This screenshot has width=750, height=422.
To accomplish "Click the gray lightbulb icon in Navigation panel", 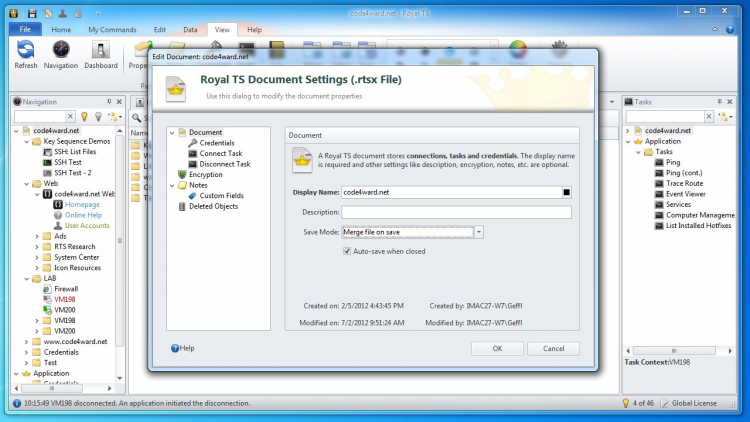I will (x=99, y=116).
